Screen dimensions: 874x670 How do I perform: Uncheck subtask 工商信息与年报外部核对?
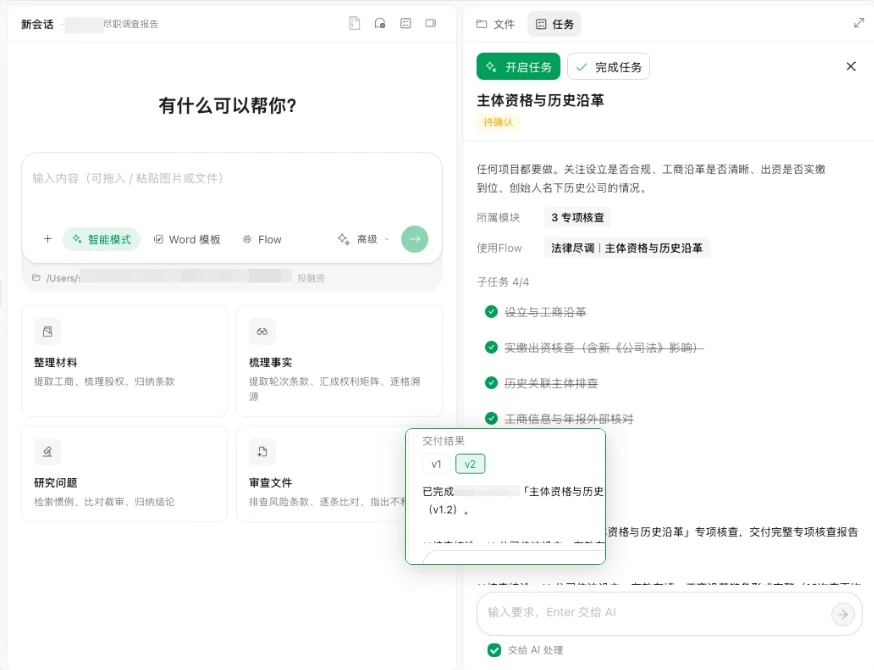[x=491, y=419]
